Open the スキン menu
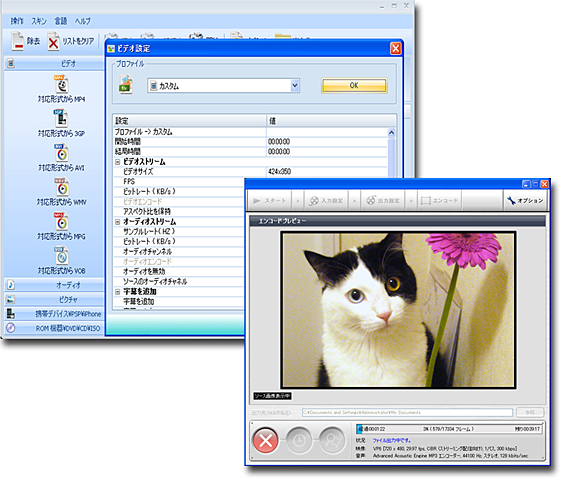This screenshot has height=480, width=565. [x=39, y=21]
